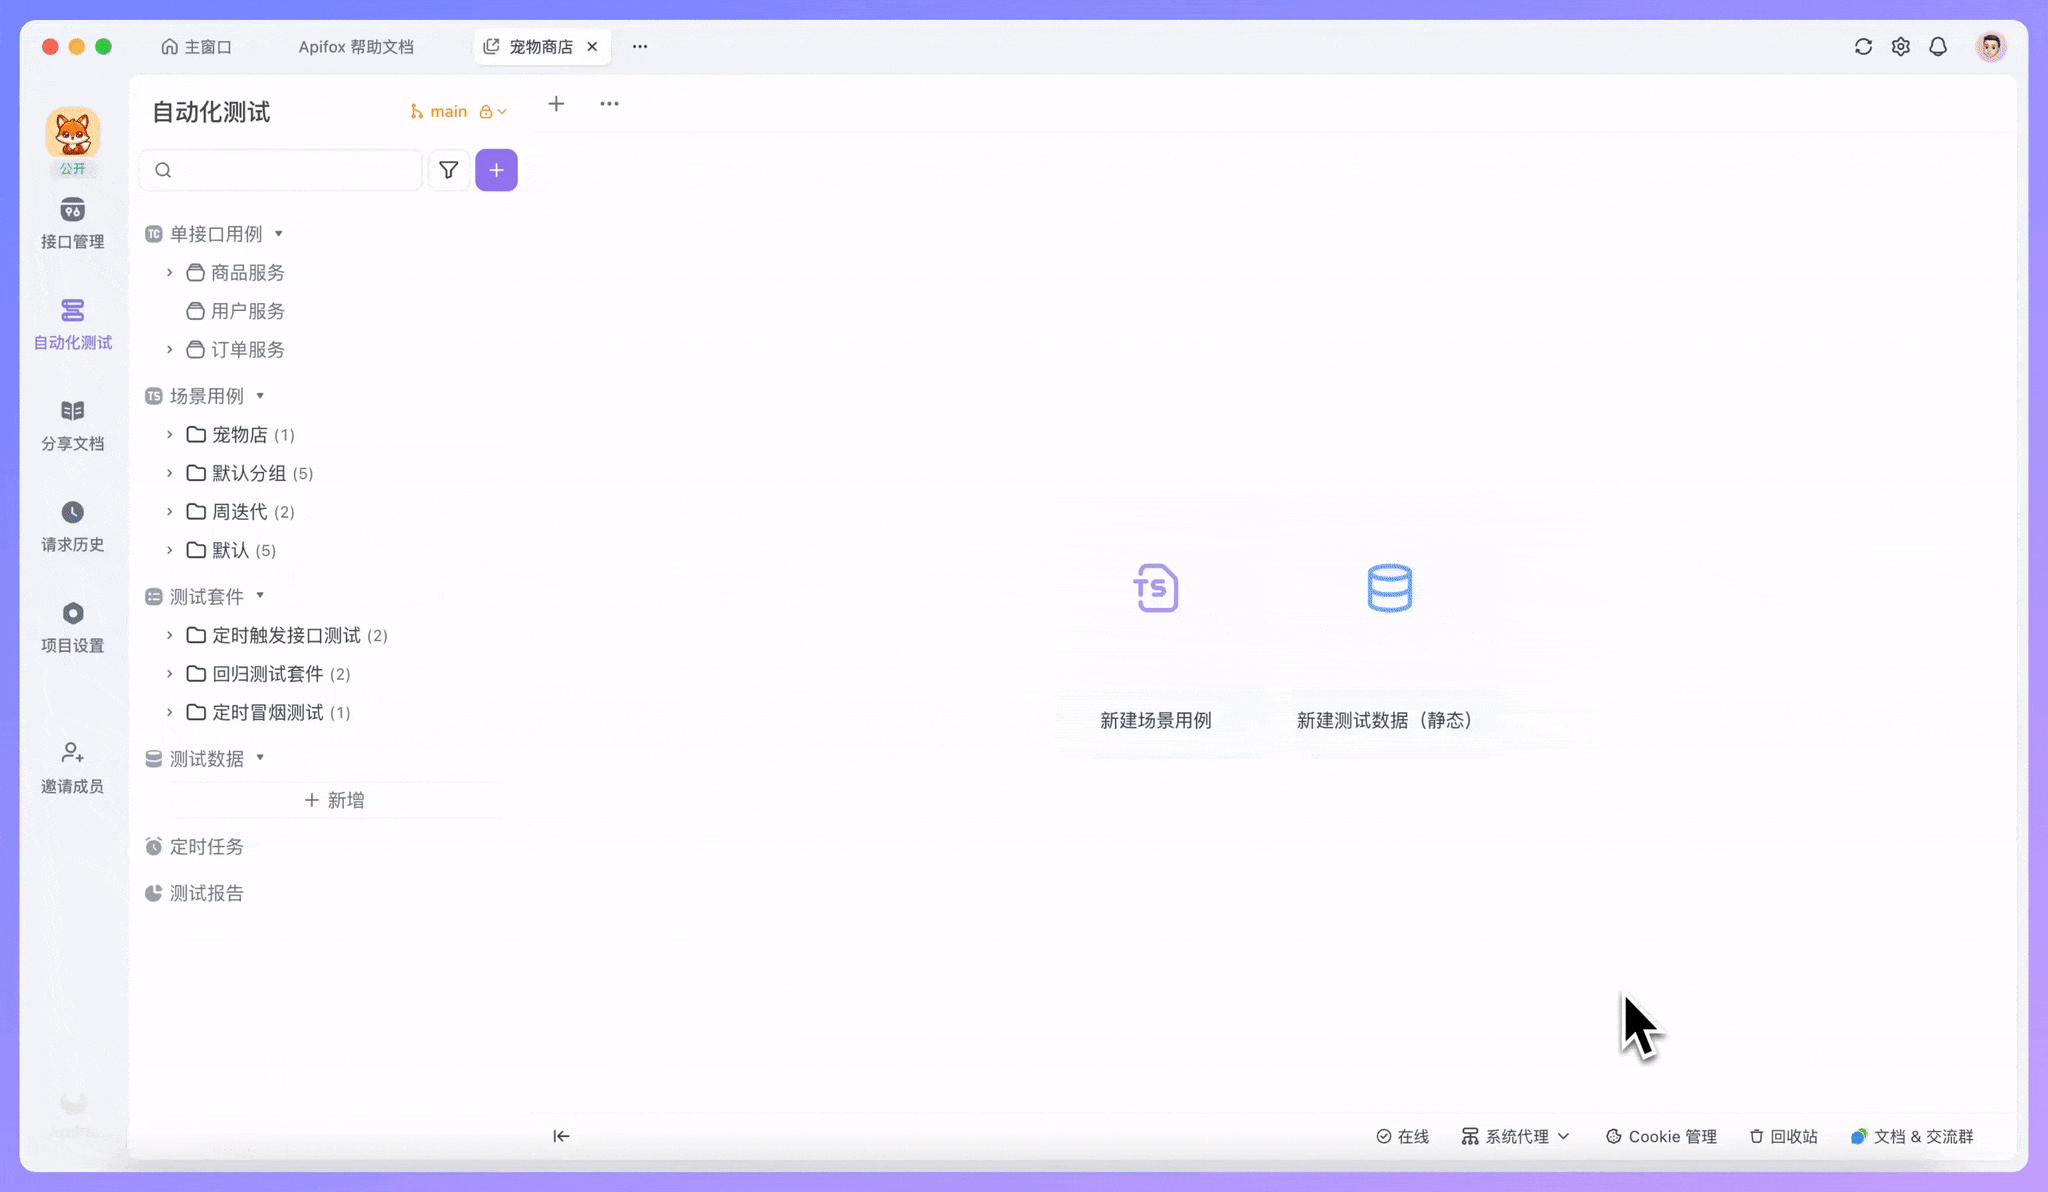
Task: Open Cookie 管理 from the status bar
Action: pos(1659,1136)
